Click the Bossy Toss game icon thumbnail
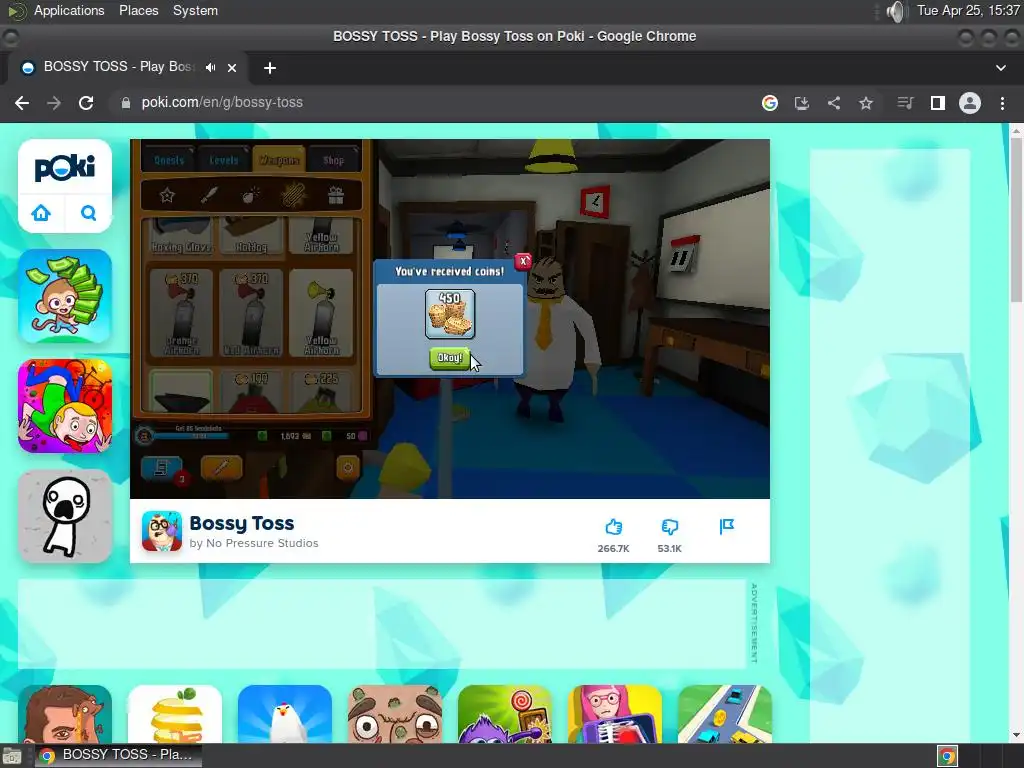The image size is (1024, 768). pyautogui.click(x=162, y=531)
